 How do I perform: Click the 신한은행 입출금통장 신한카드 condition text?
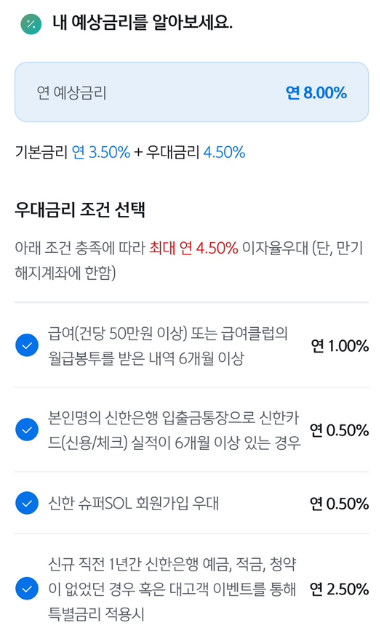(174, 430)
